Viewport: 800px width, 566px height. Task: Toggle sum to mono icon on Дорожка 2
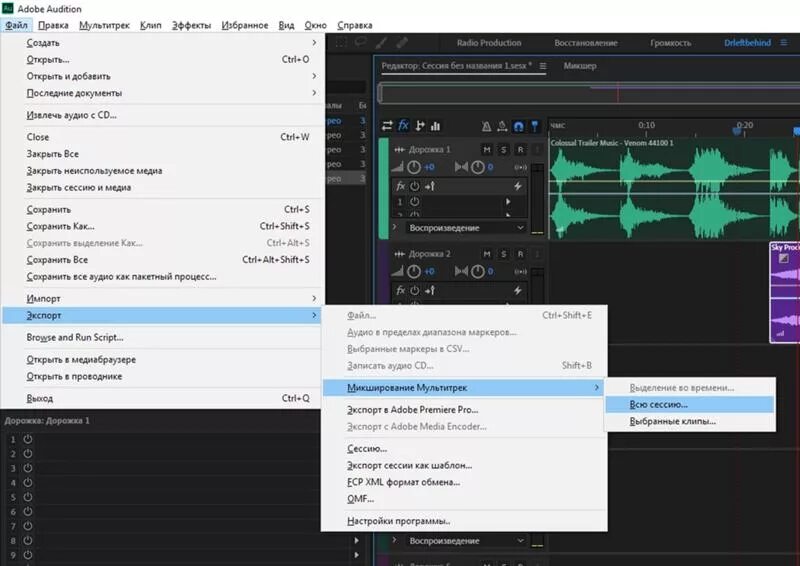tap(520, 272)
